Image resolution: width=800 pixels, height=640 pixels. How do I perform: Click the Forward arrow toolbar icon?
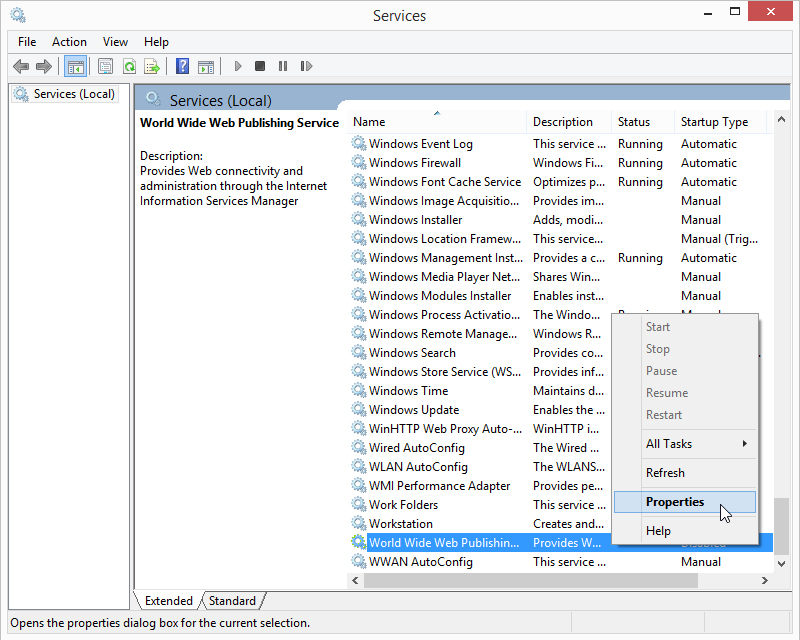tap(44, 66)
